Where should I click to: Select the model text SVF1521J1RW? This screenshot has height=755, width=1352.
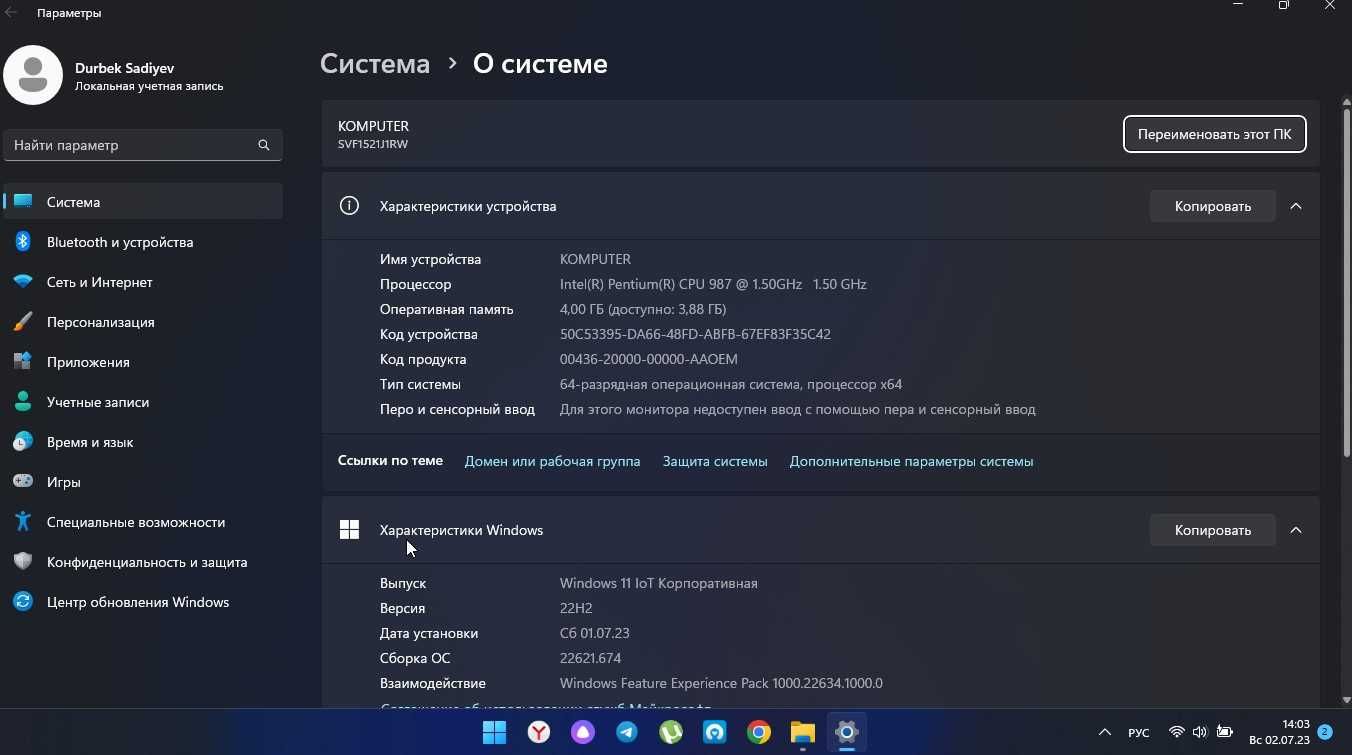[373, 144]
